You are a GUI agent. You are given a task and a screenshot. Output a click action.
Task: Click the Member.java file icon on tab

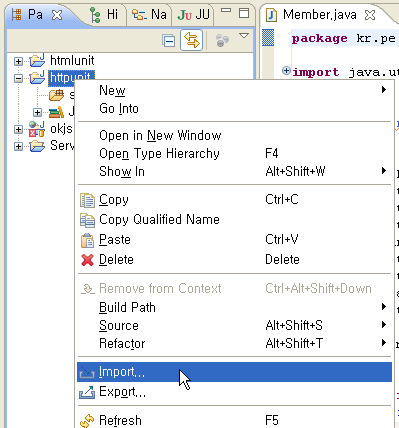pyautogui.click(x=272, y=15)
